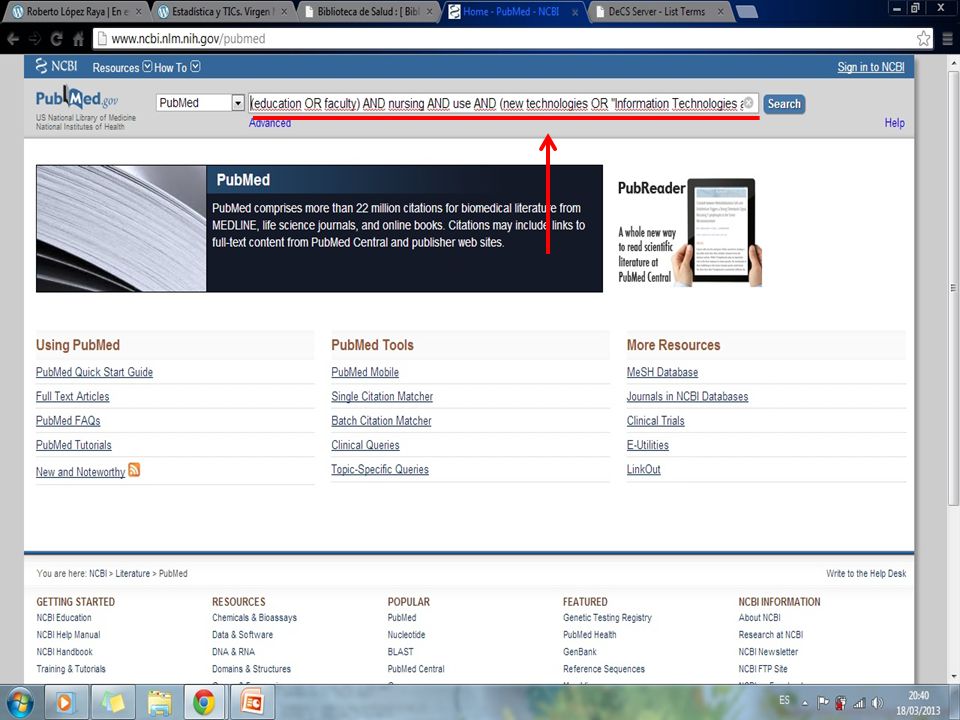Open LinkOut link
This screenshot has height=720, width=960.
click(x=643, y=470)
